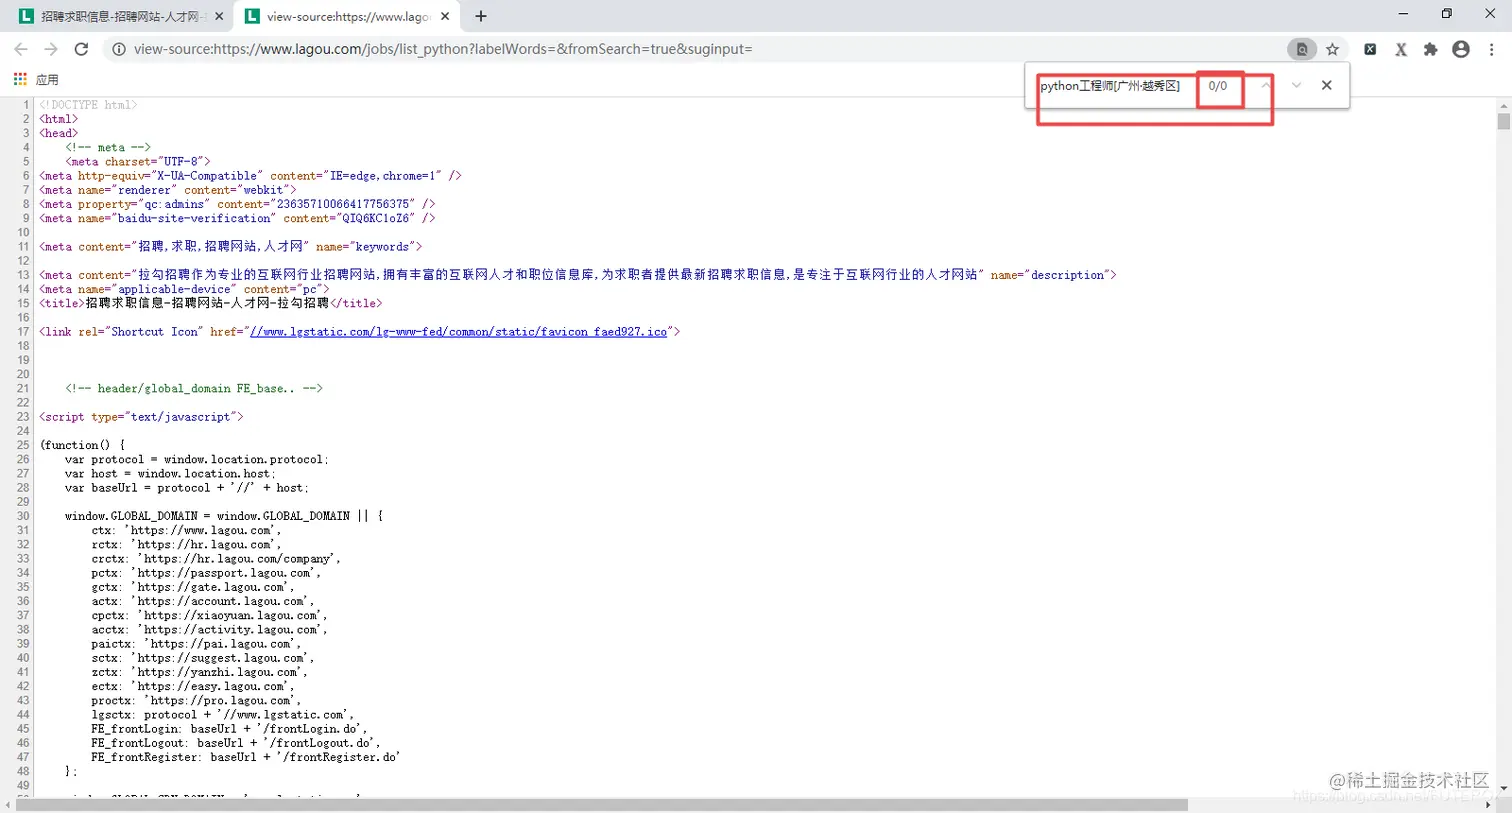The image size is (1512, 813).
Task: Click the line 'var protocol = window.location.protocol'
Action: point(197,459)
